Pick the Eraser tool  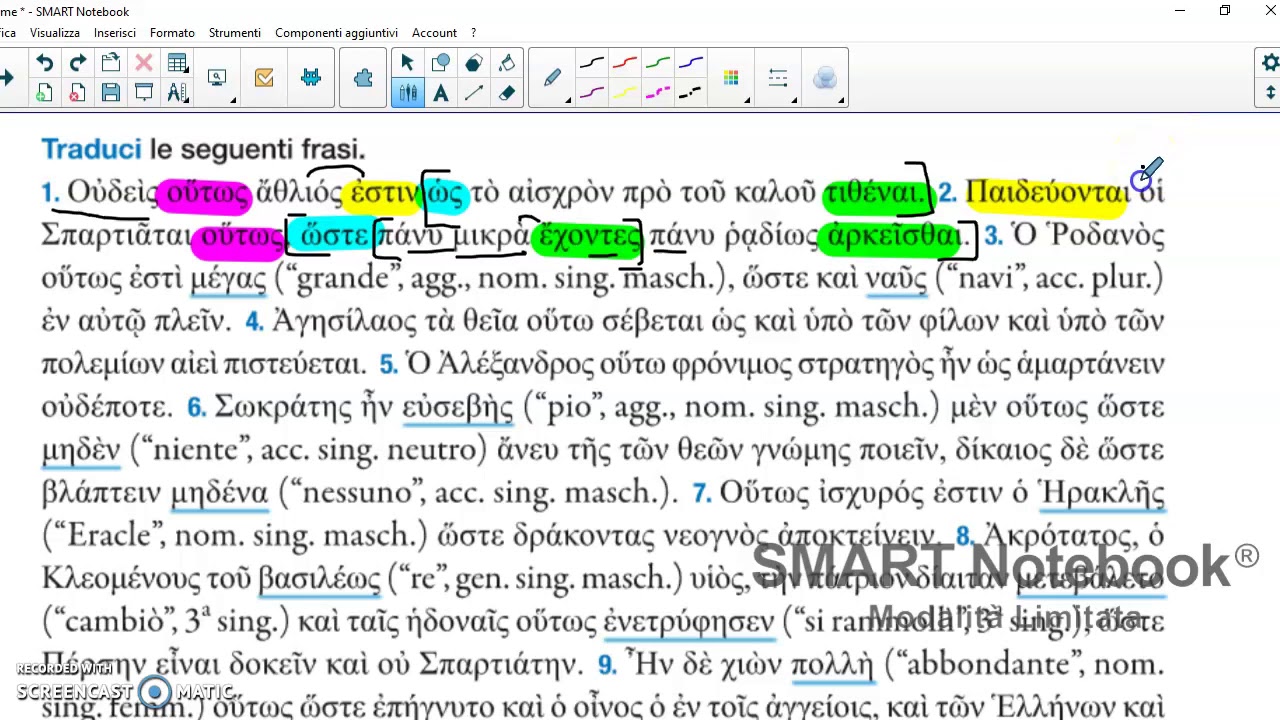pos(507,93)
